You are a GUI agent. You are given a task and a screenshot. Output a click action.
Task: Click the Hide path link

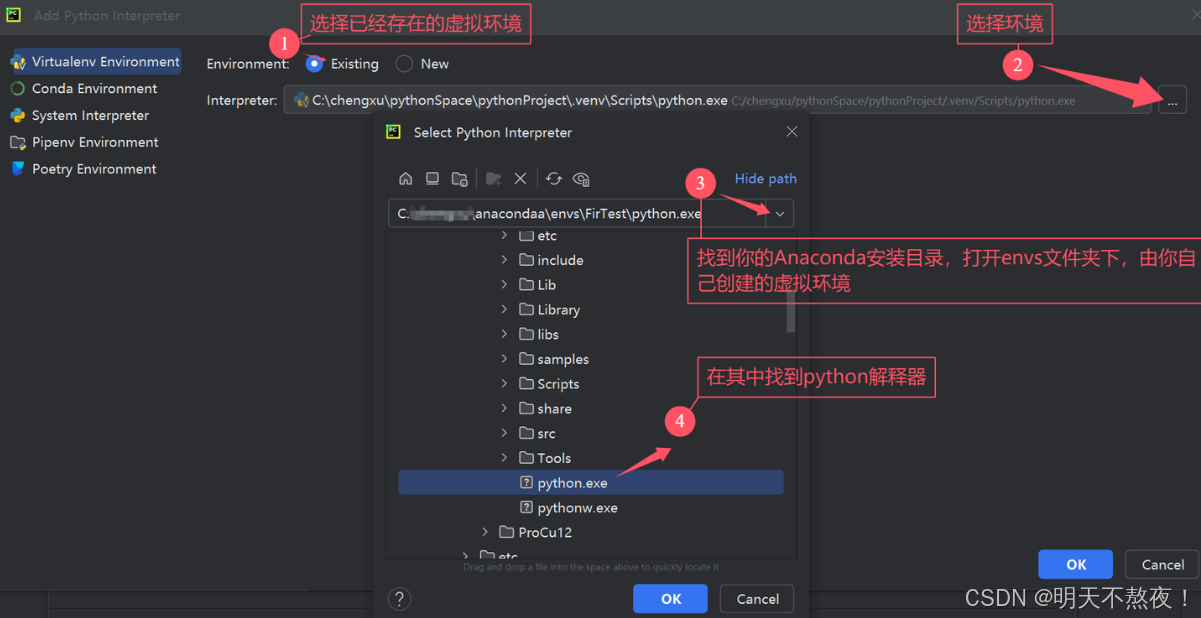766,179
